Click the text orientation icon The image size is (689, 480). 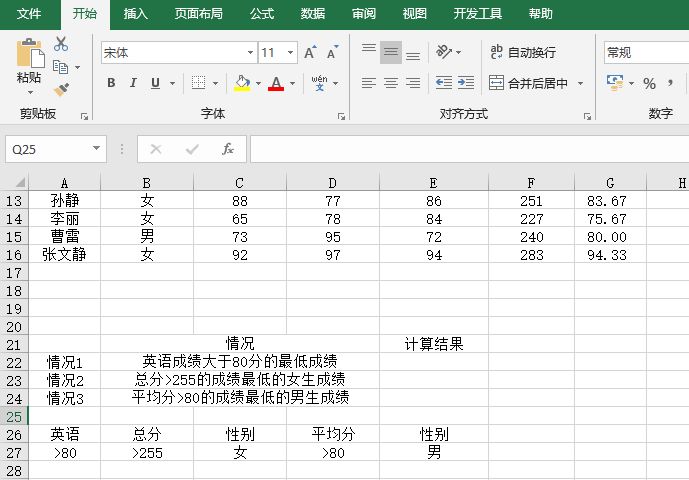pos(446,52)
